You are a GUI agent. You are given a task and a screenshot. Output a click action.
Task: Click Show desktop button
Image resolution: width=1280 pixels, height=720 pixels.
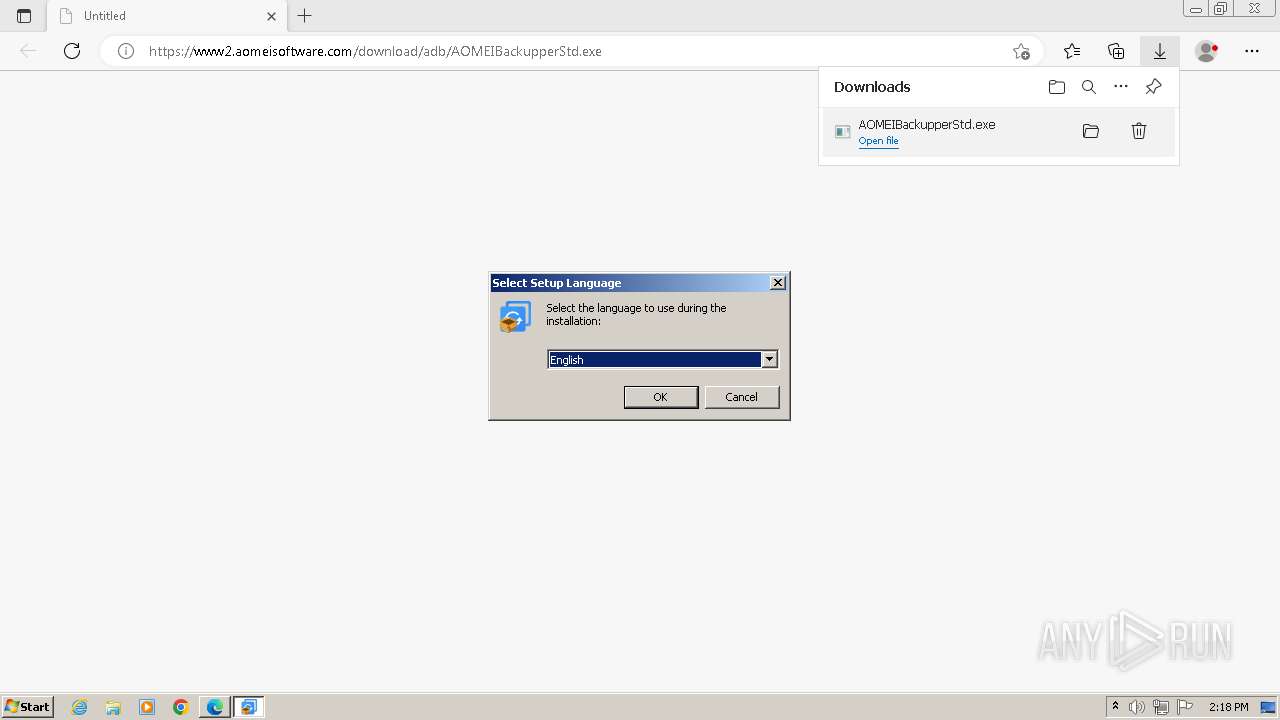click(1268, 707)
